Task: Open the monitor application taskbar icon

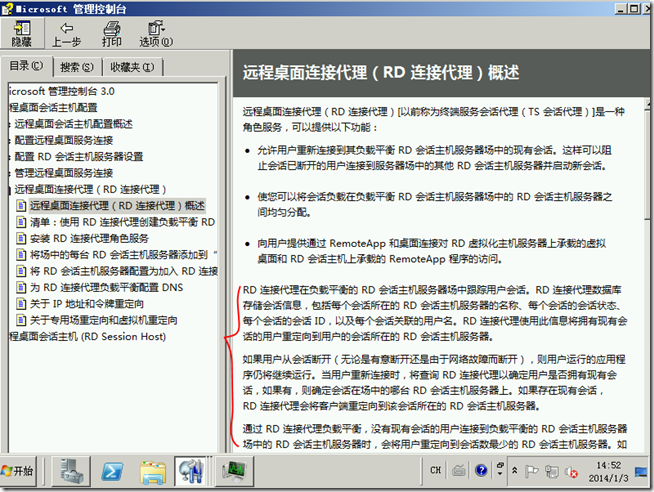Action: pos(234,471)
